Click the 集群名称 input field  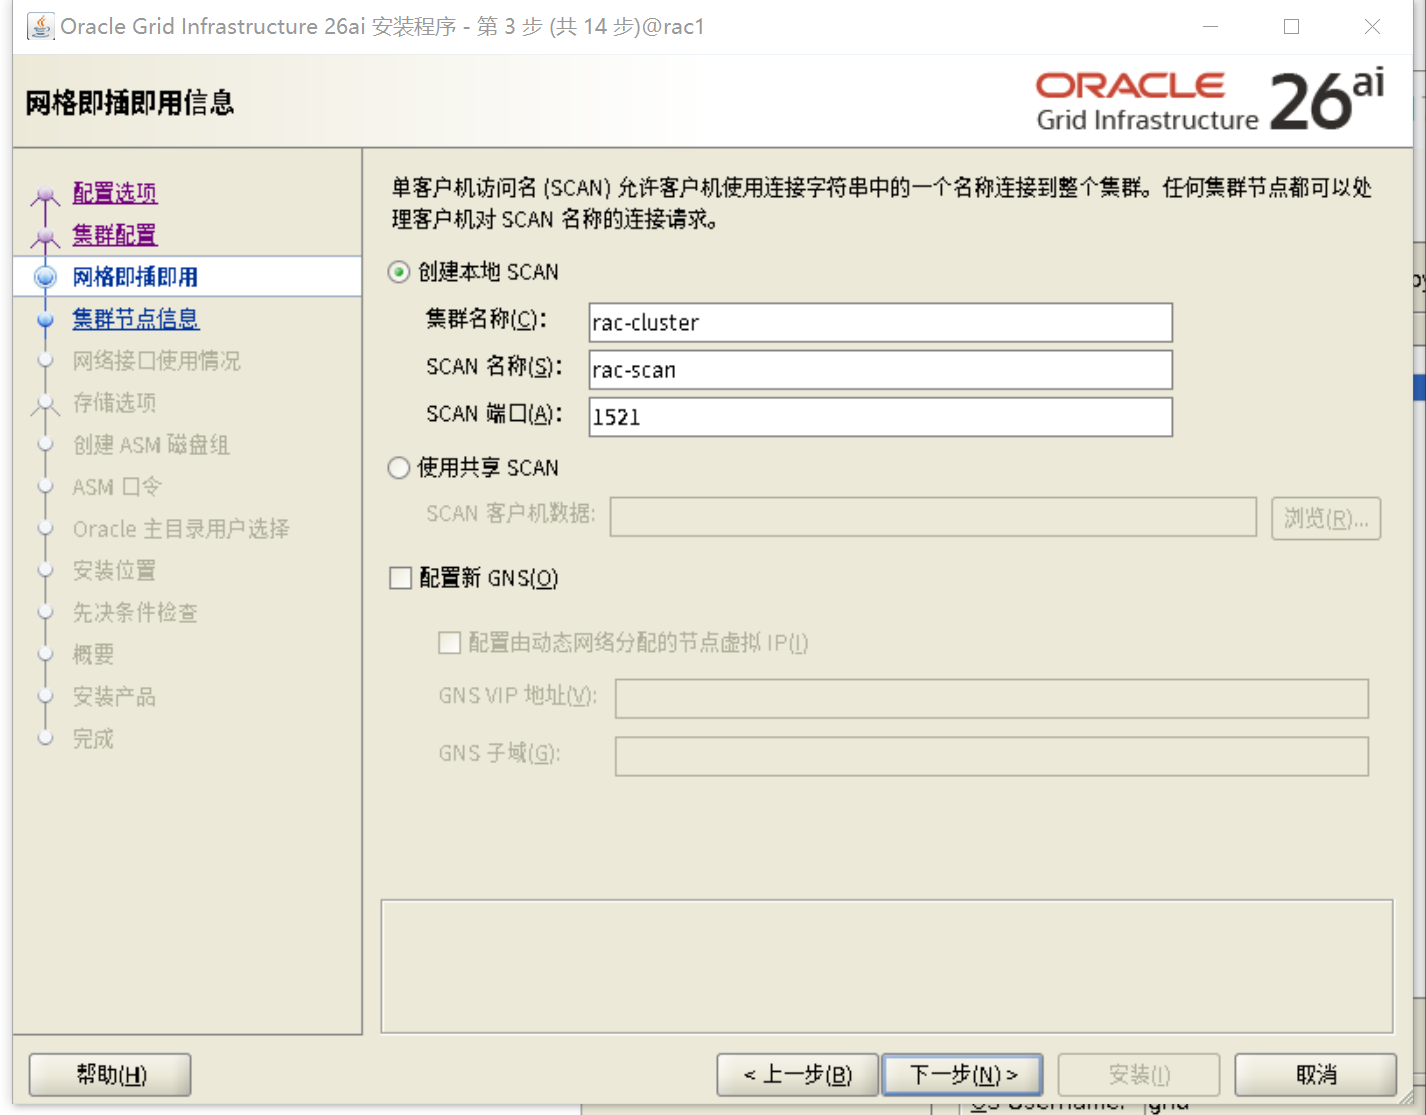(x=880, y=323)
